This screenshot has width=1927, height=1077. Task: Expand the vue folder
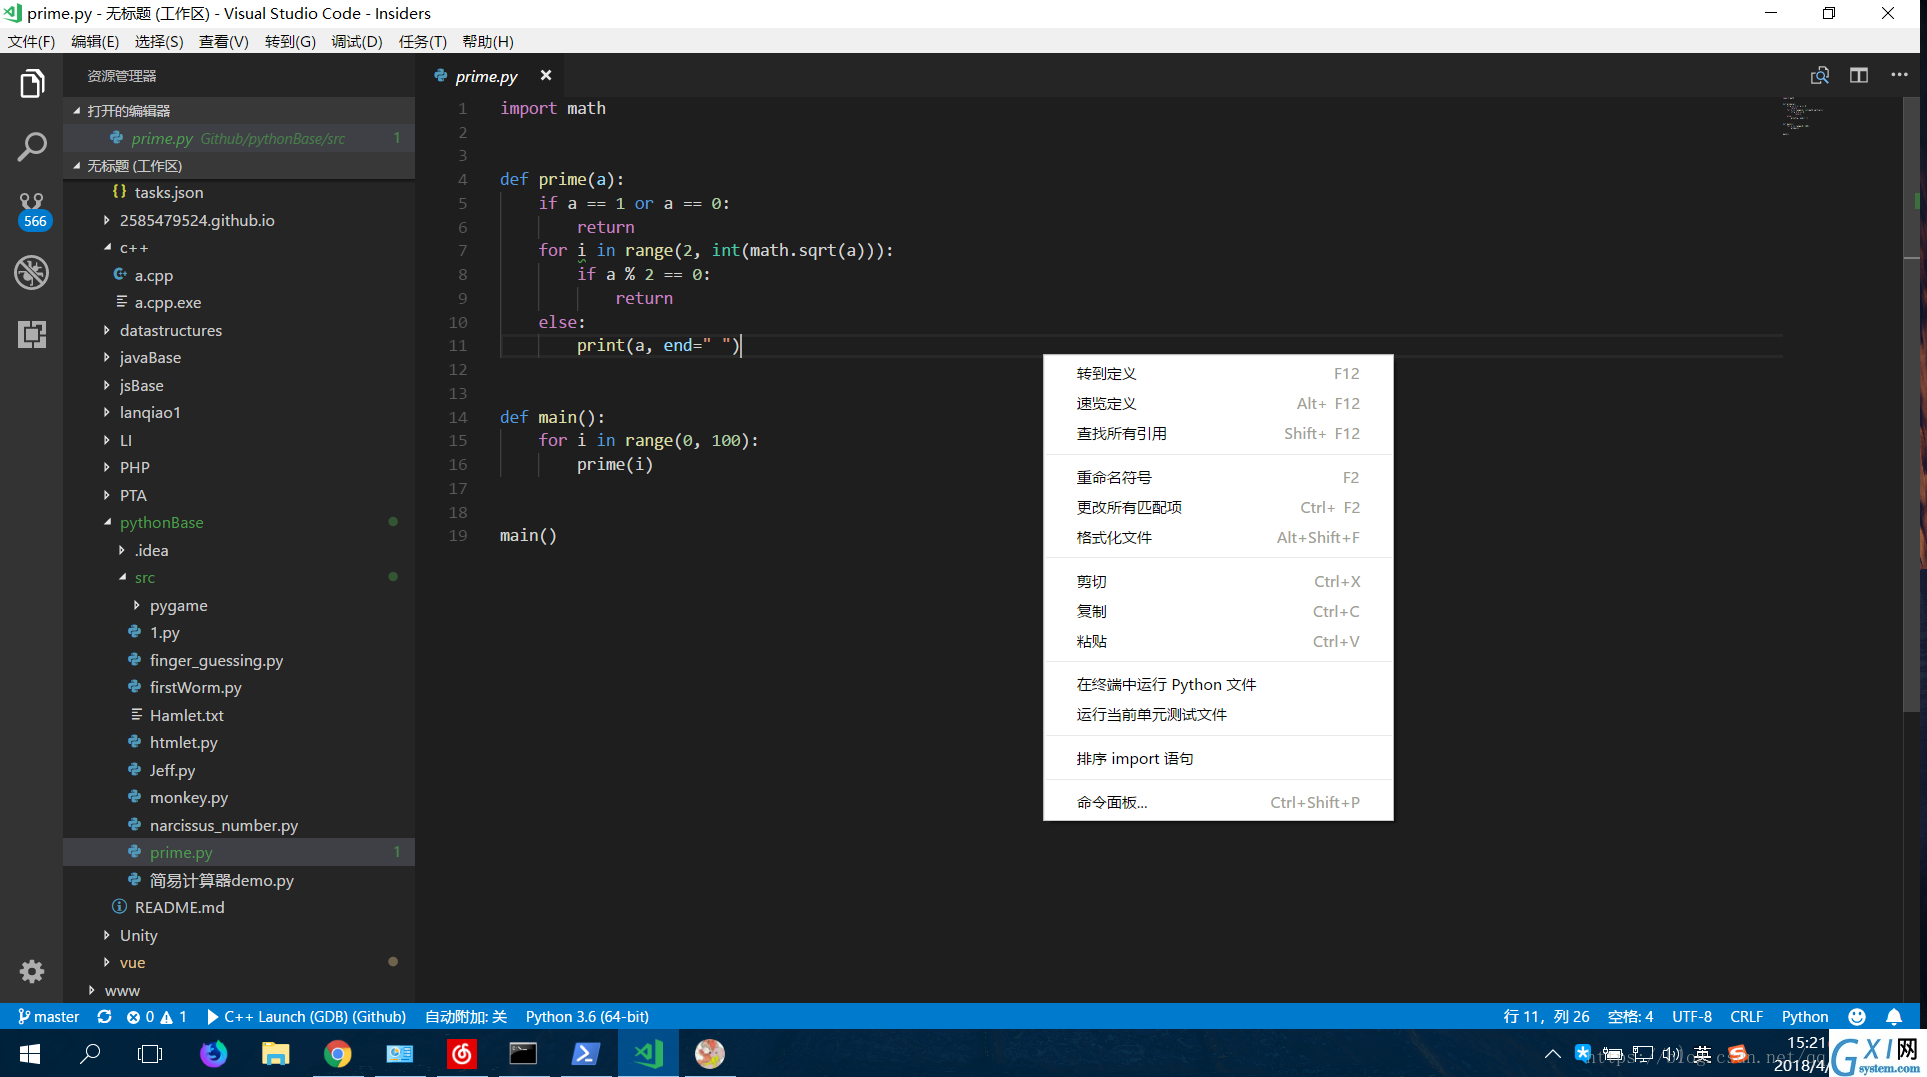point(239,962)
